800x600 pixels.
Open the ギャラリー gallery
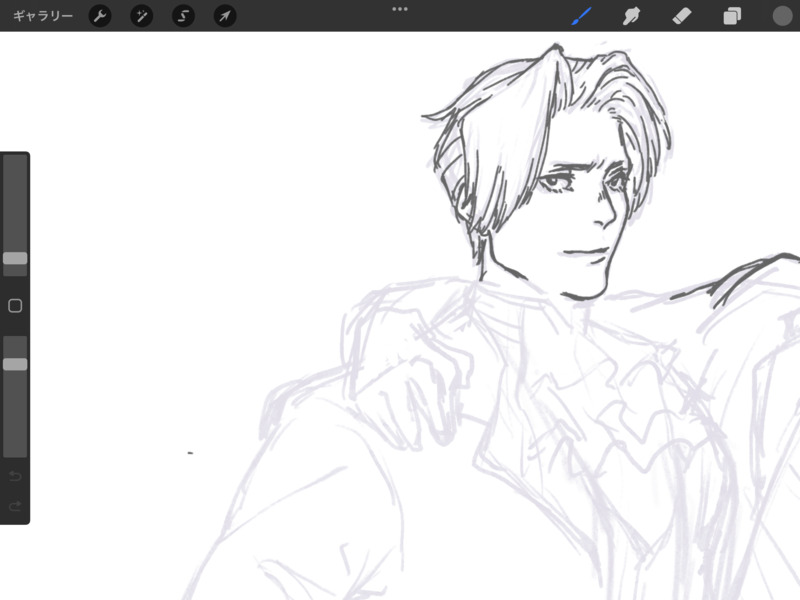click(43, 16)
